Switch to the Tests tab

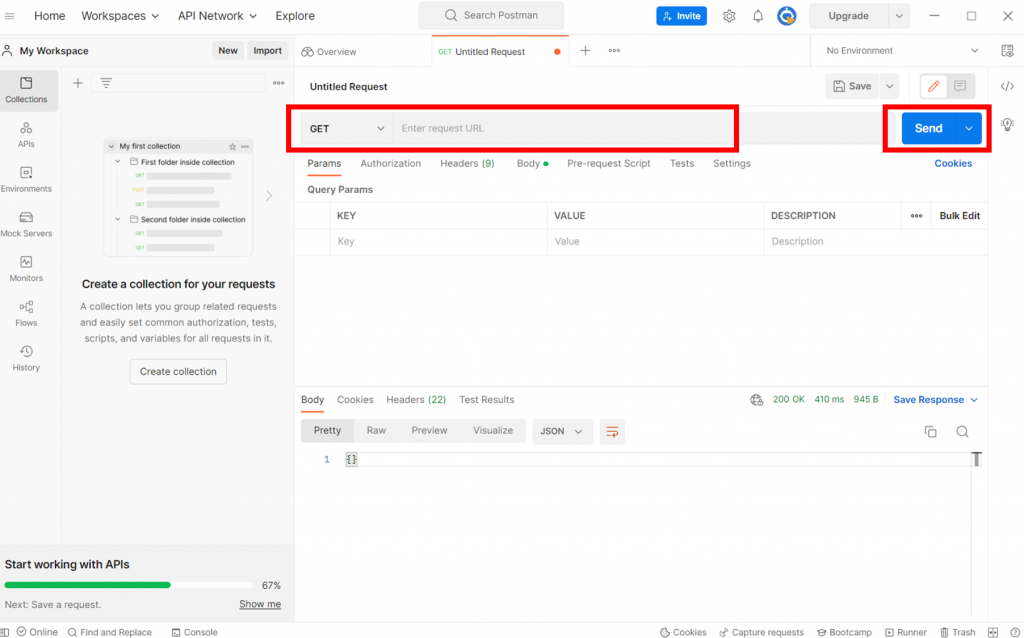point(682,163)
